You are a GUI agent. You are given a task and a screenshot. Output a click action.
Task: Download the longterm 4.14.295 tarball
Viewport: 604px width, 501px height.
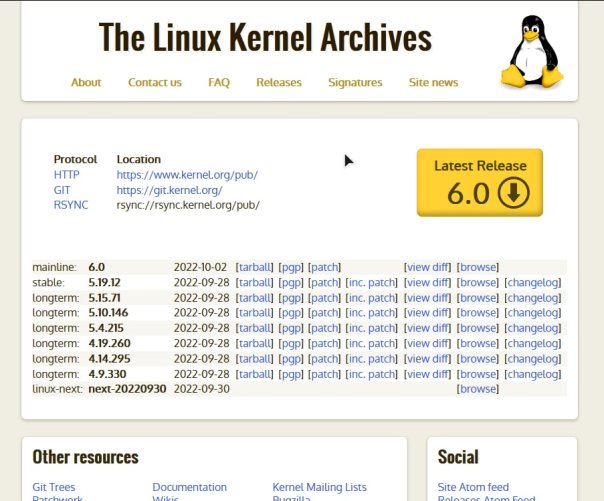pyautogui.click(x=254, y=359)
